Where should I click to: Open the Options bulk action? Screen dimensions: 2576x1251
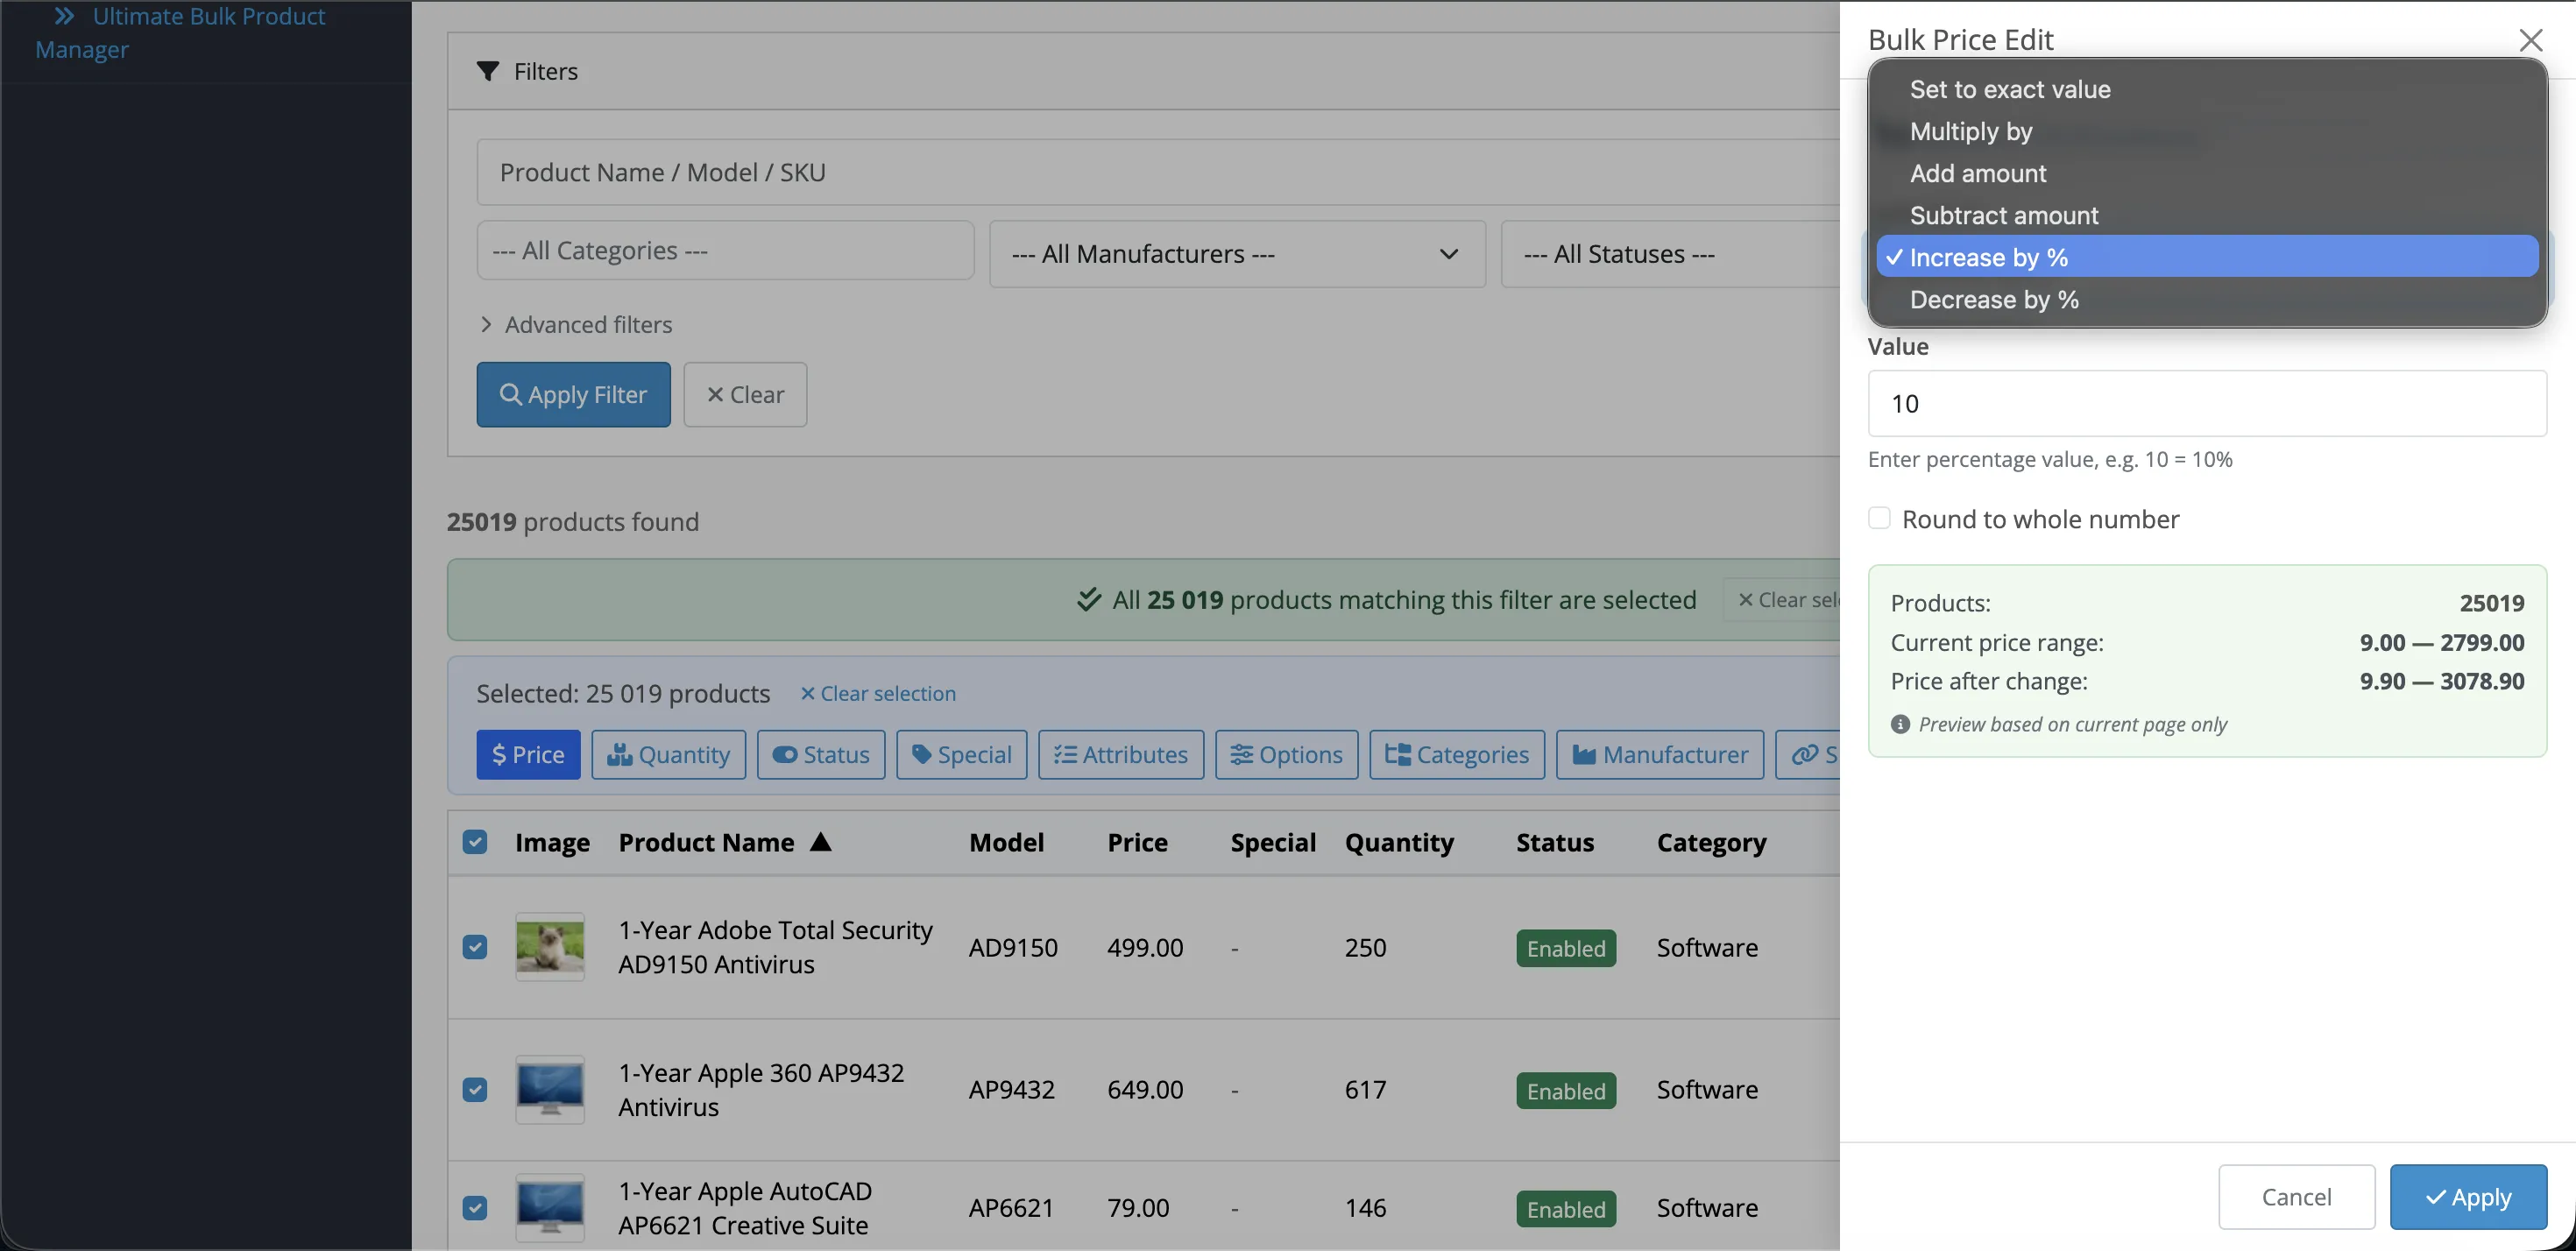(x=1286, y=754)
